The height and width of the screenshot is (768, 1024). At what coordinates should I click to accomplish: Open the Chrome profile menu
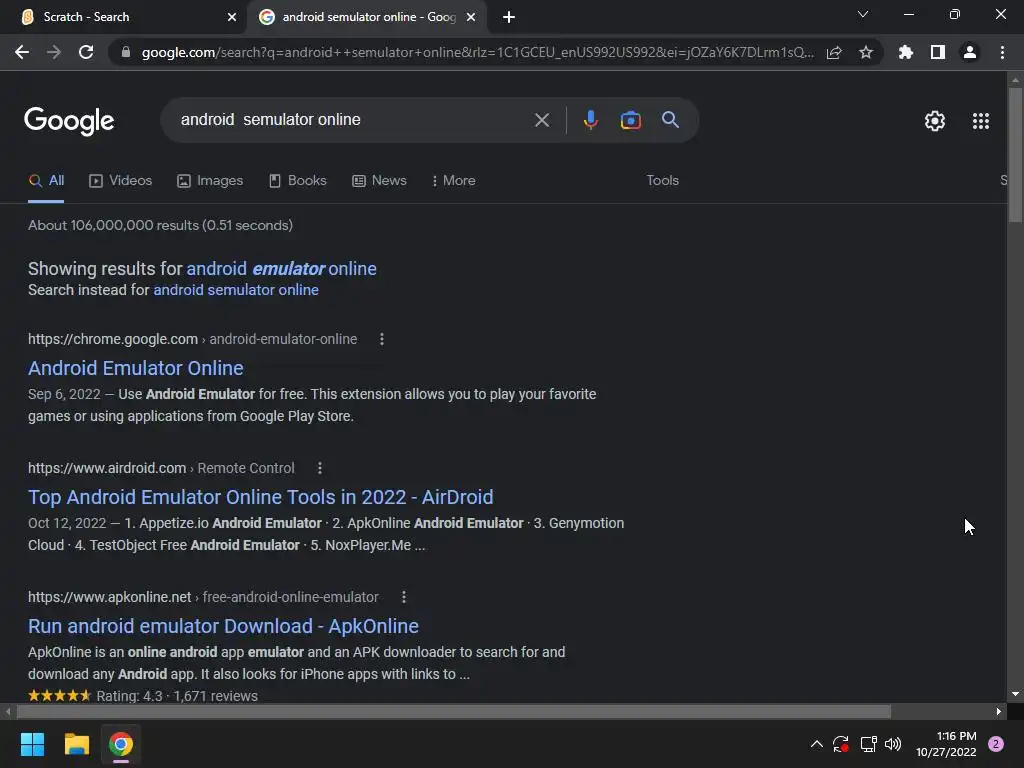[970, 52]
